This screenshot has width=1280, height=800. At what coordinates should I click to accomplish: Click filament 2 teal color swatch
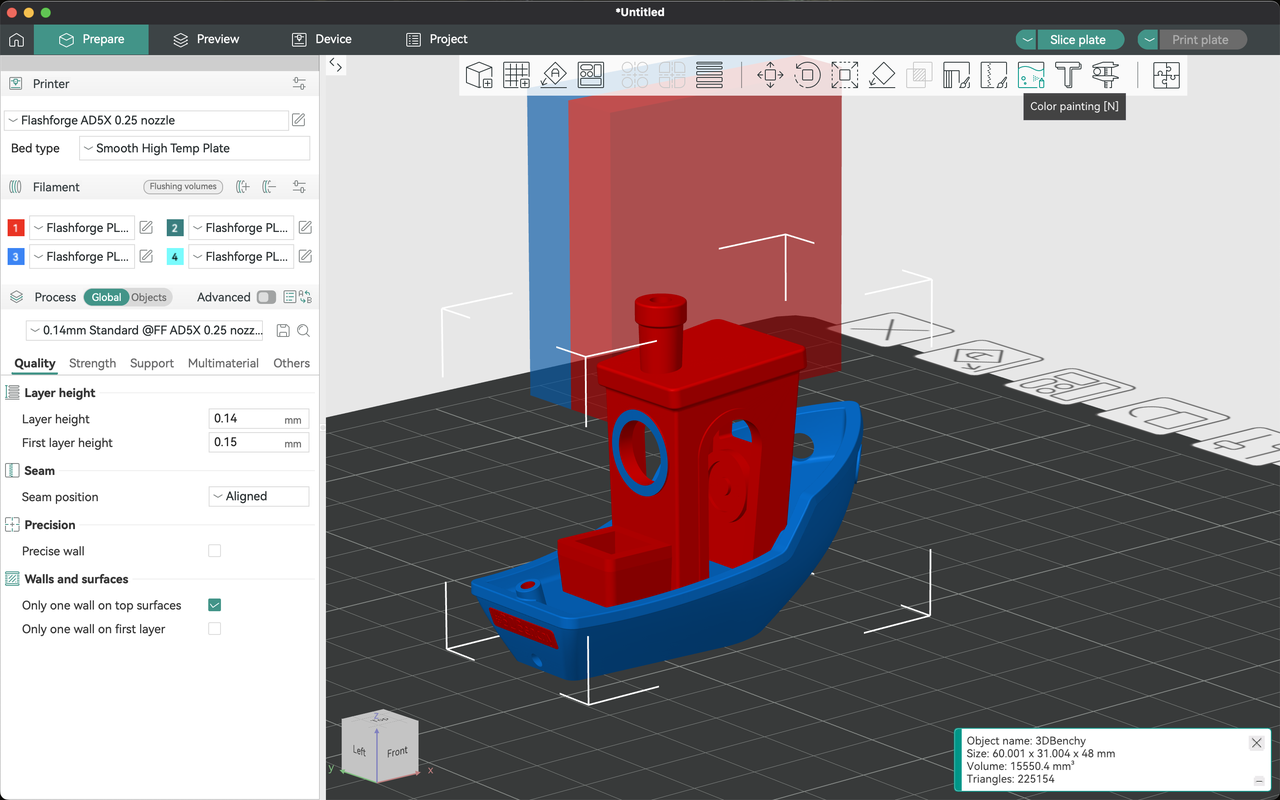175,228
